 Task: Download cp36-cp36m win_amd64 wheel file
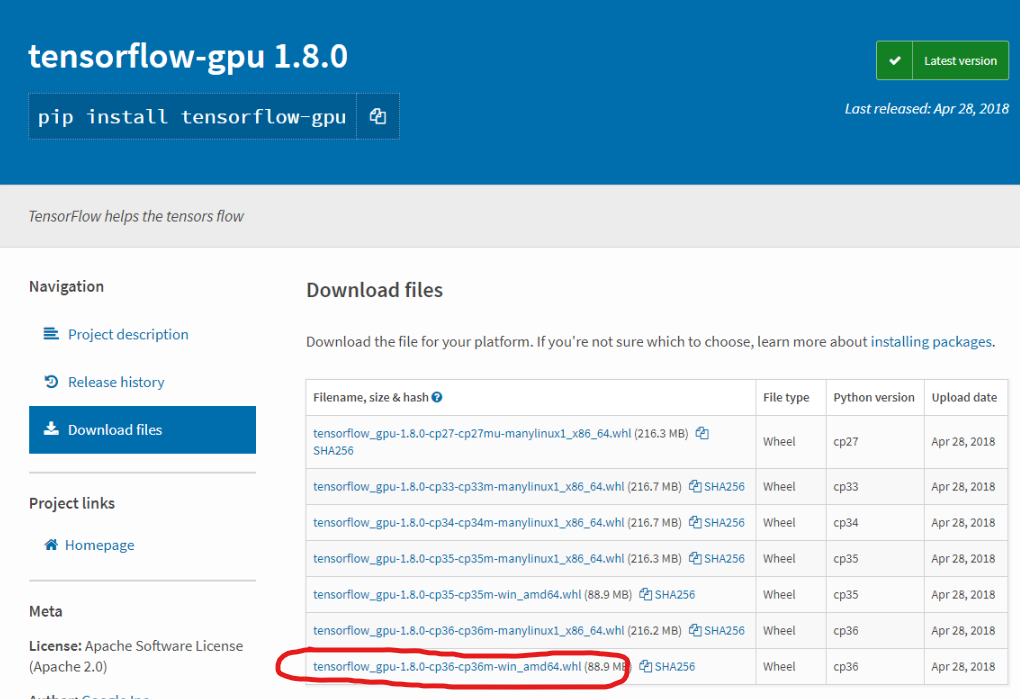(x=447, y=666)
